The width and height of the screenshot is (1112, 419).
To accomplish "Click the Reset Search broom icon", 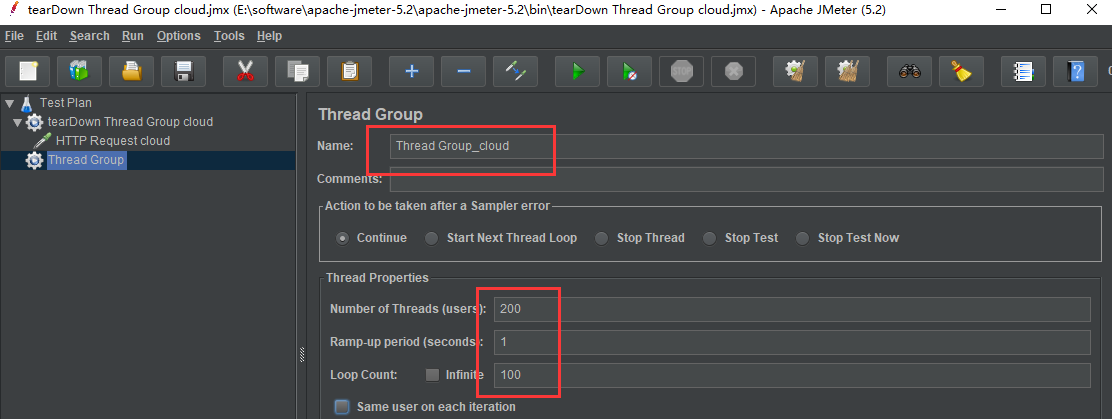I will [x=961, y=71].
